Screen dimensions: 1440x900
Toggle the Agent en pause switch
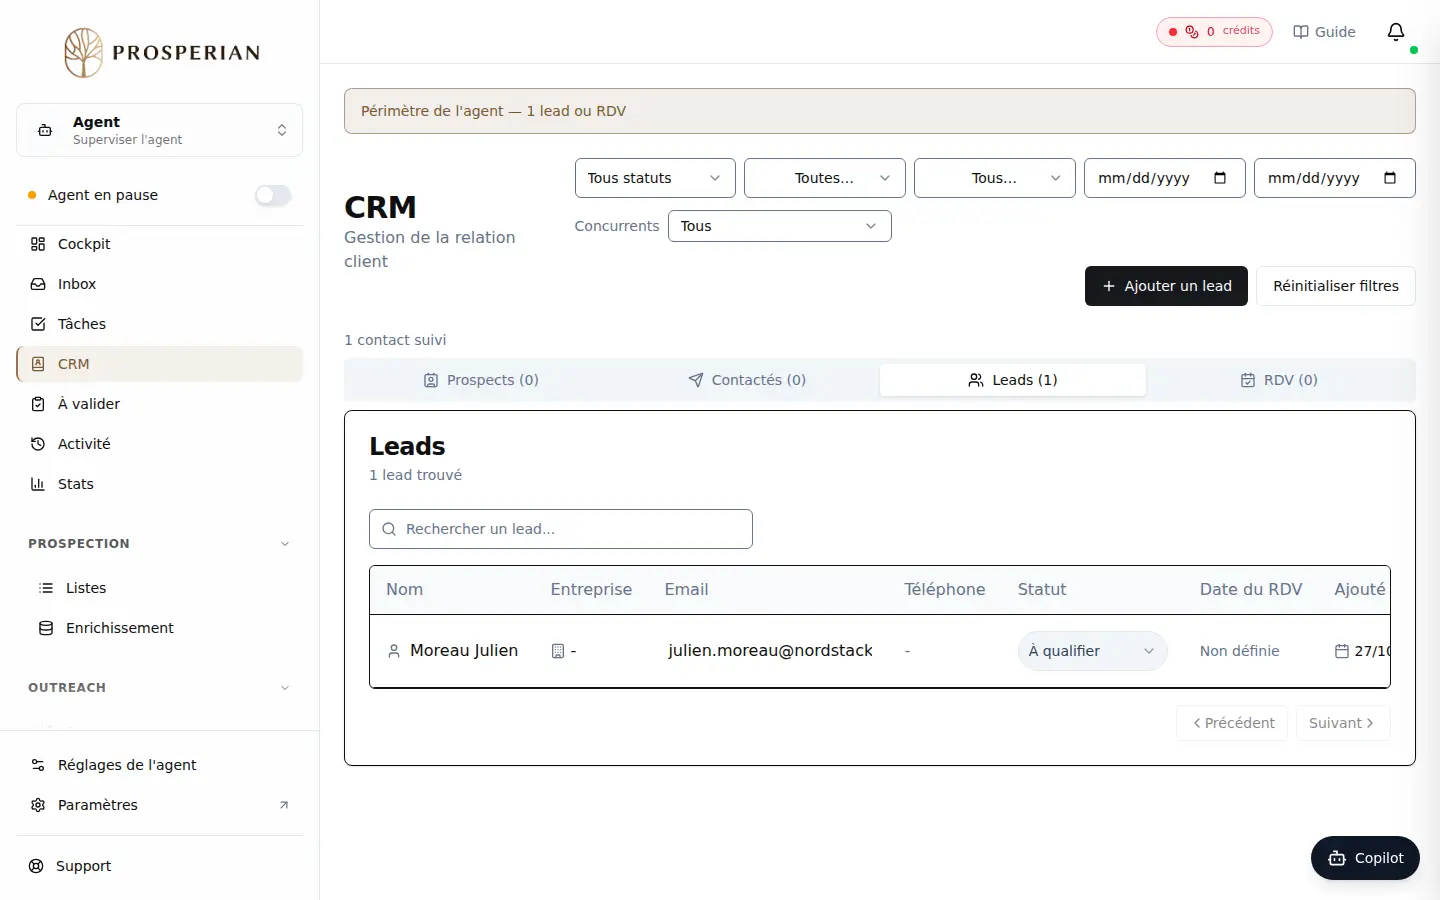273,195
